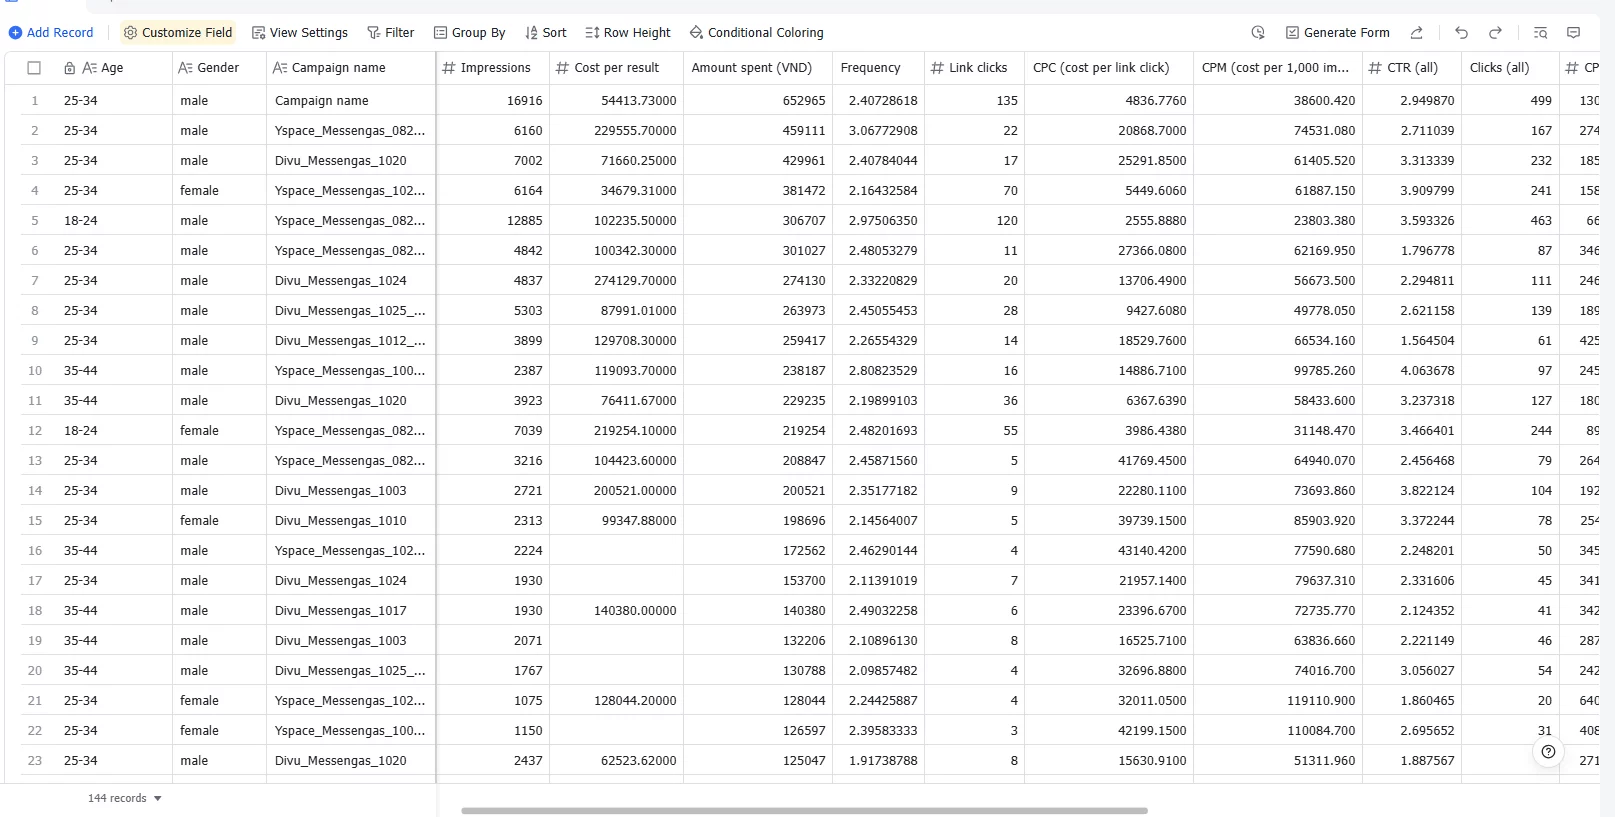1615x817 pixels.
Task: Select the Clicks (all) column header
Action: (1510, 68)
